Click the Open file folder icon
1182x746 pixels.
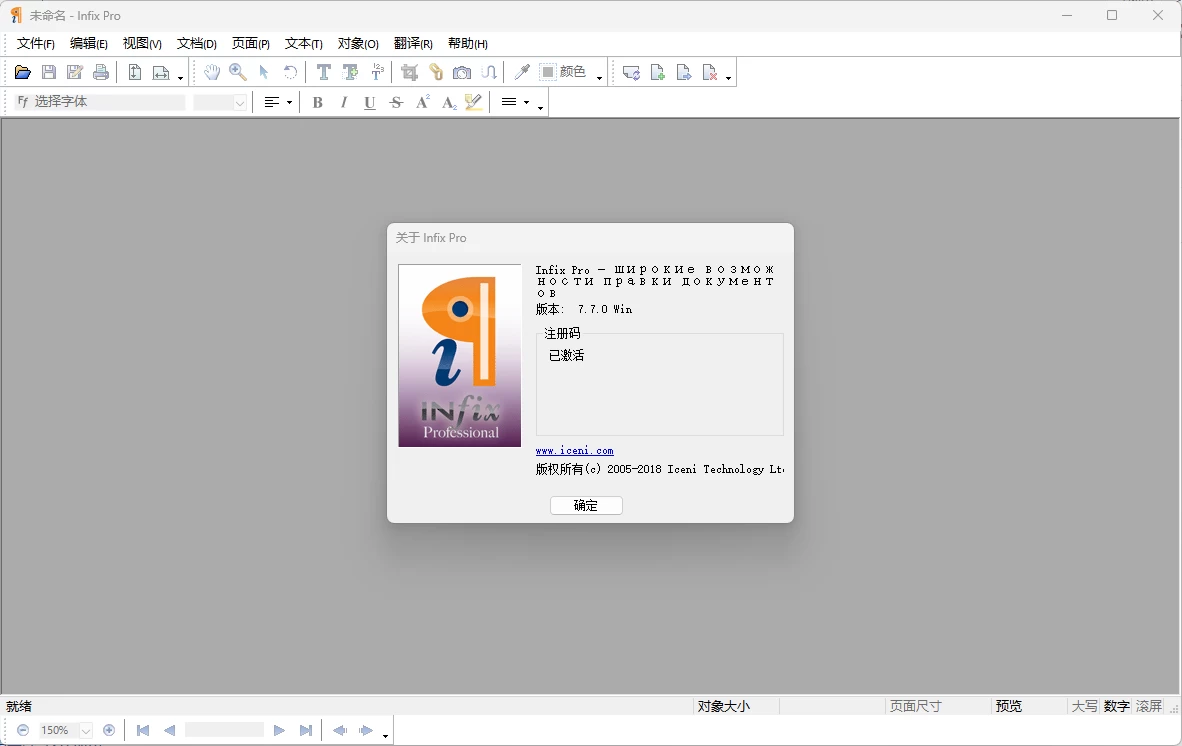click(22, 72)
